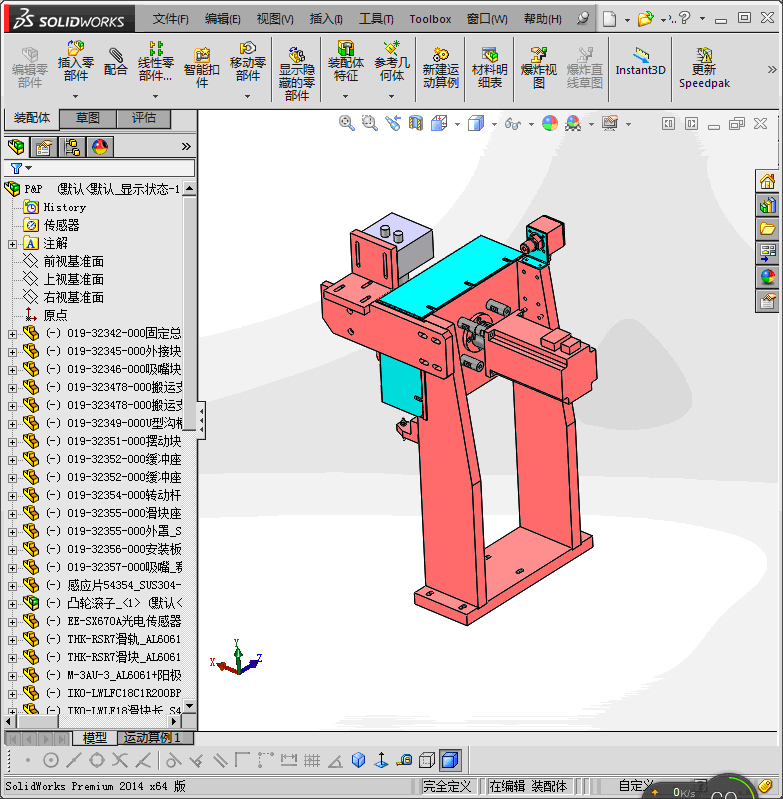Select the Mate (配合) tool
This screenshot has width=783, height=799.
click(x=116, y=61)
